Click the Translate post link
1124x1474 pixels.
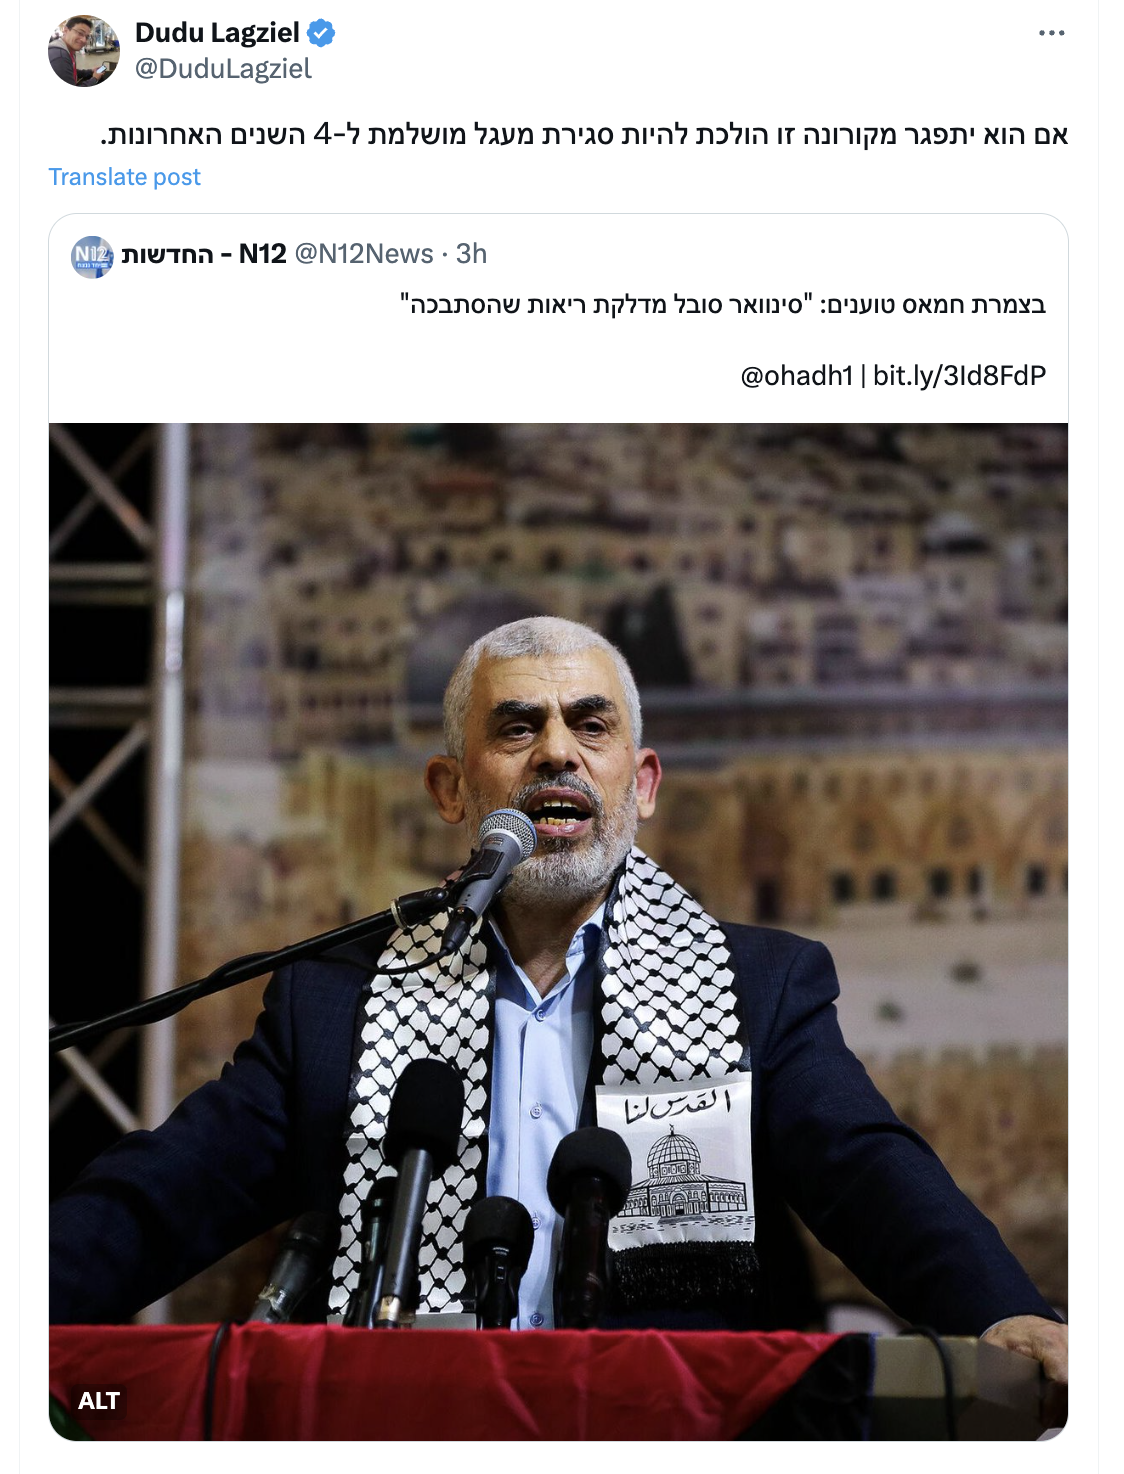coord(124,177)
